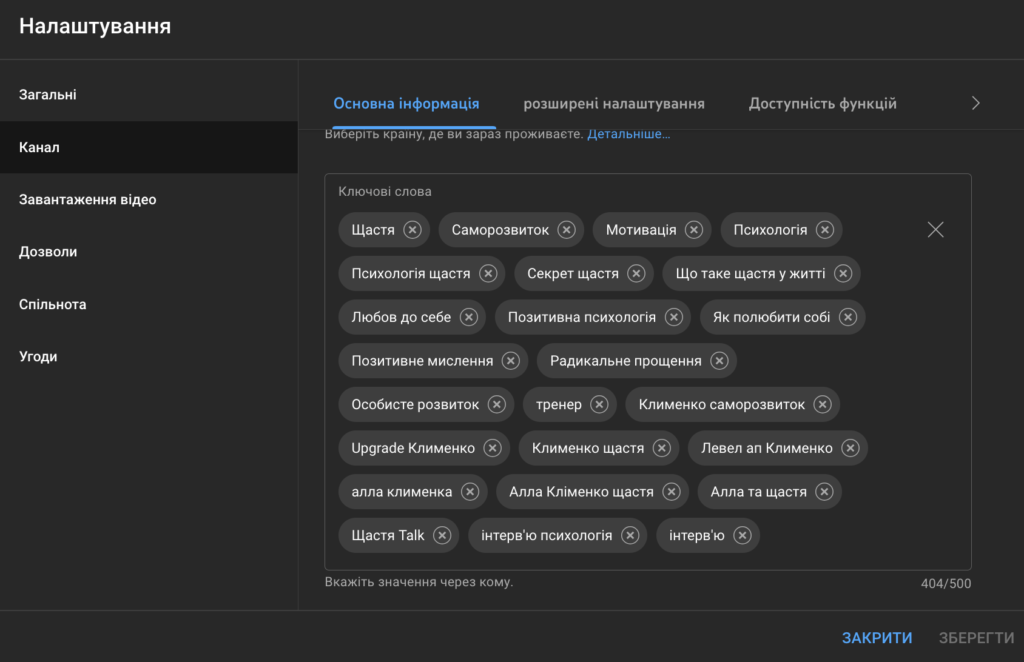1024x662 pixels.
Task: Switch to the 'Доступність функцій' tab
Action: click(822, 103)
